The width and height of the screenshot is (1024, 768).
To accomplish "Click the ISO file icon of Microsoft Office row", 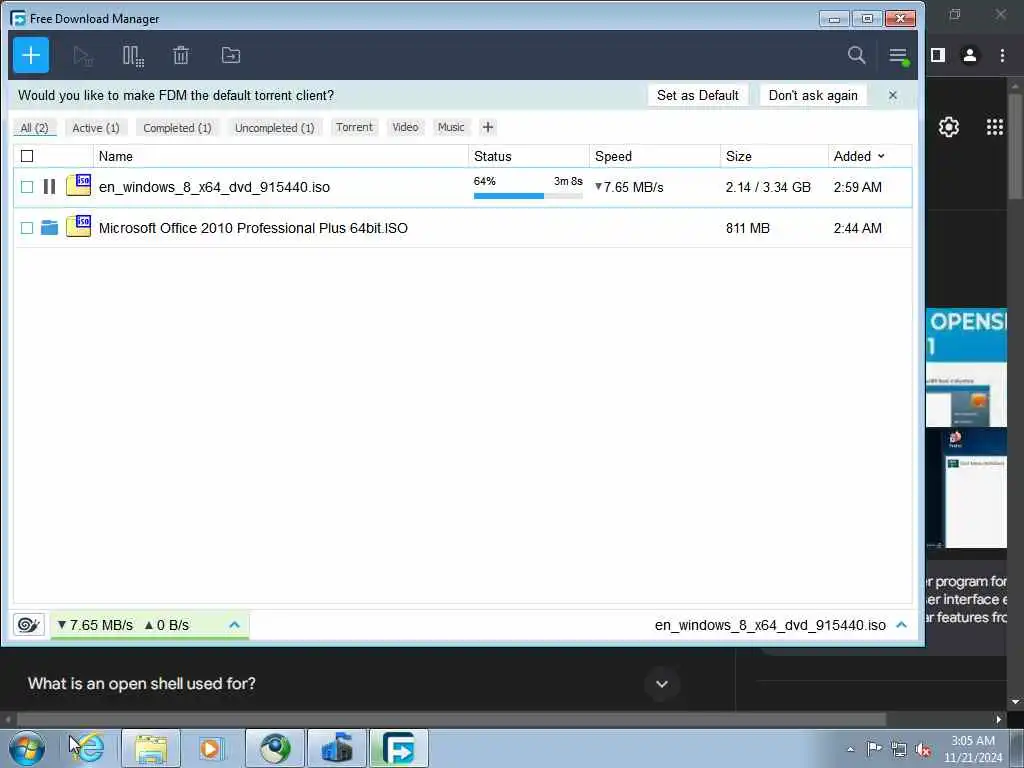I will click(78, 226).
